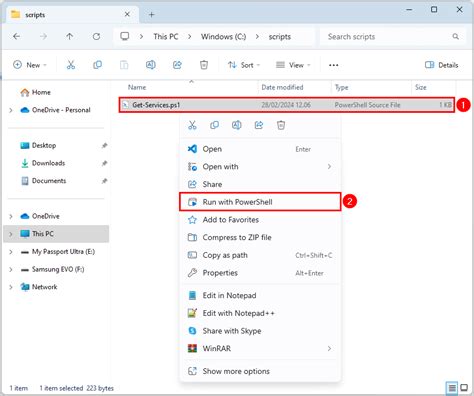Add a new tab with plus button

point(151,14)
